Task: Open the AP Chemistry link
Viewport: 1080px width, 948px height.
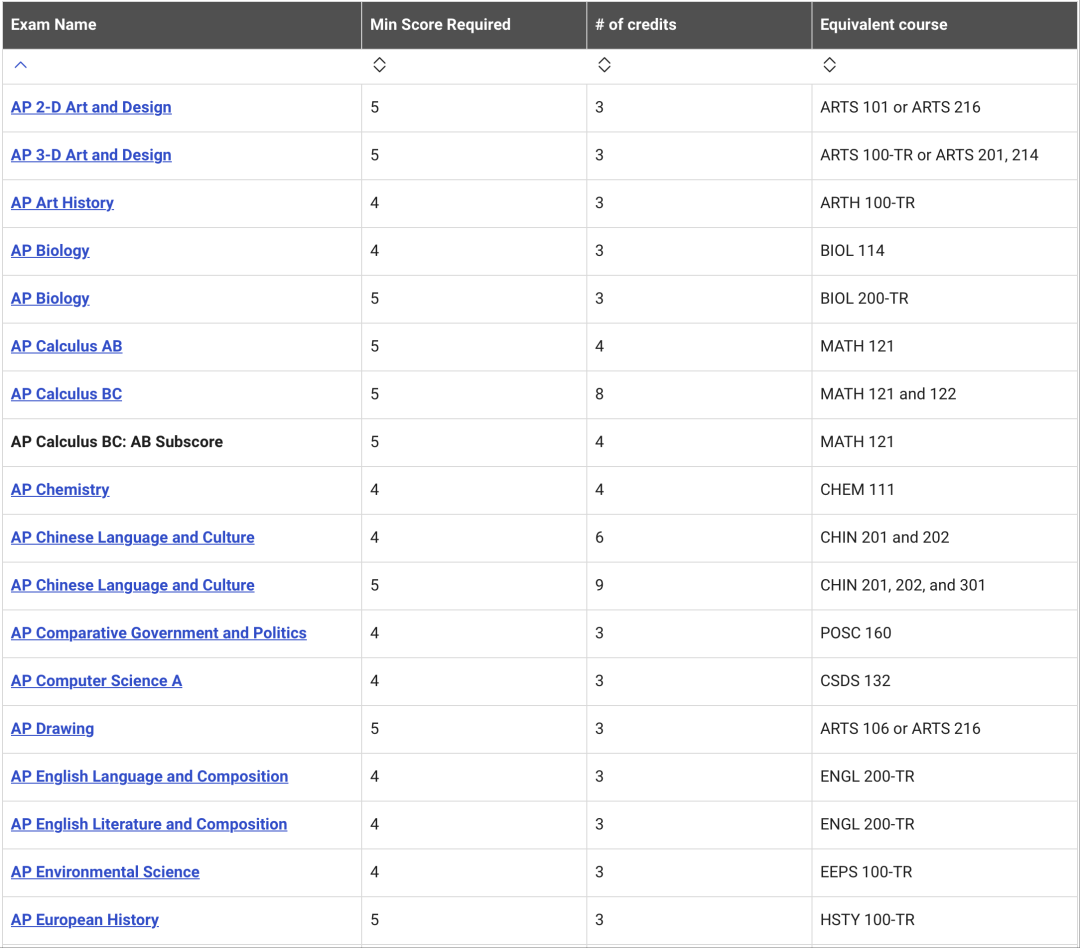Action: click(60, 490)
